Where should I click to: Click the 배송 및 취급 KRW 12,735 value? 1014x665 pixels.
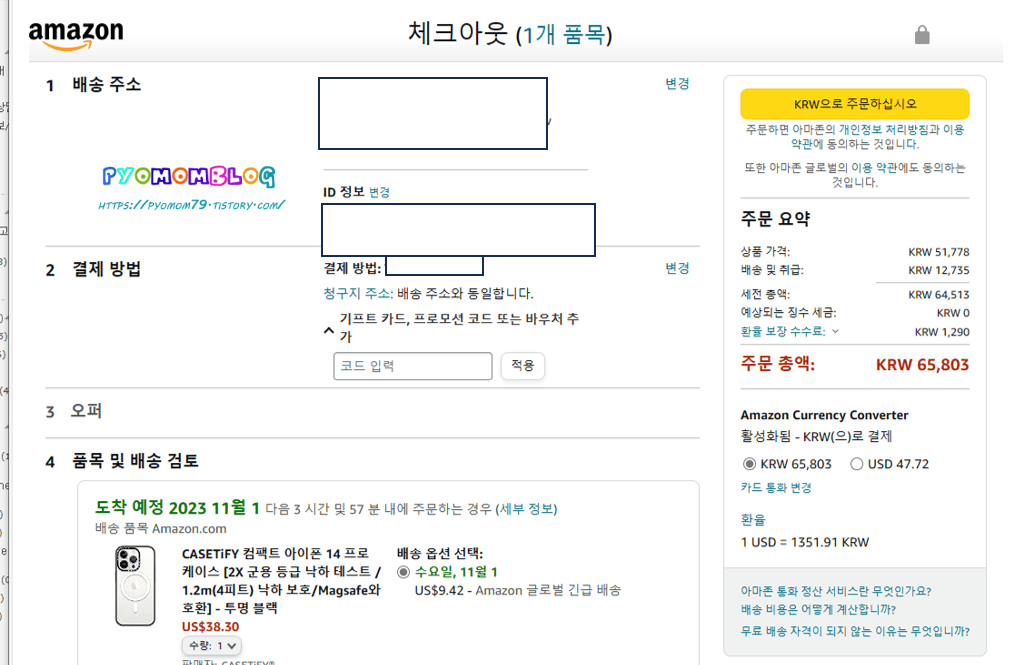pos(938,270)
